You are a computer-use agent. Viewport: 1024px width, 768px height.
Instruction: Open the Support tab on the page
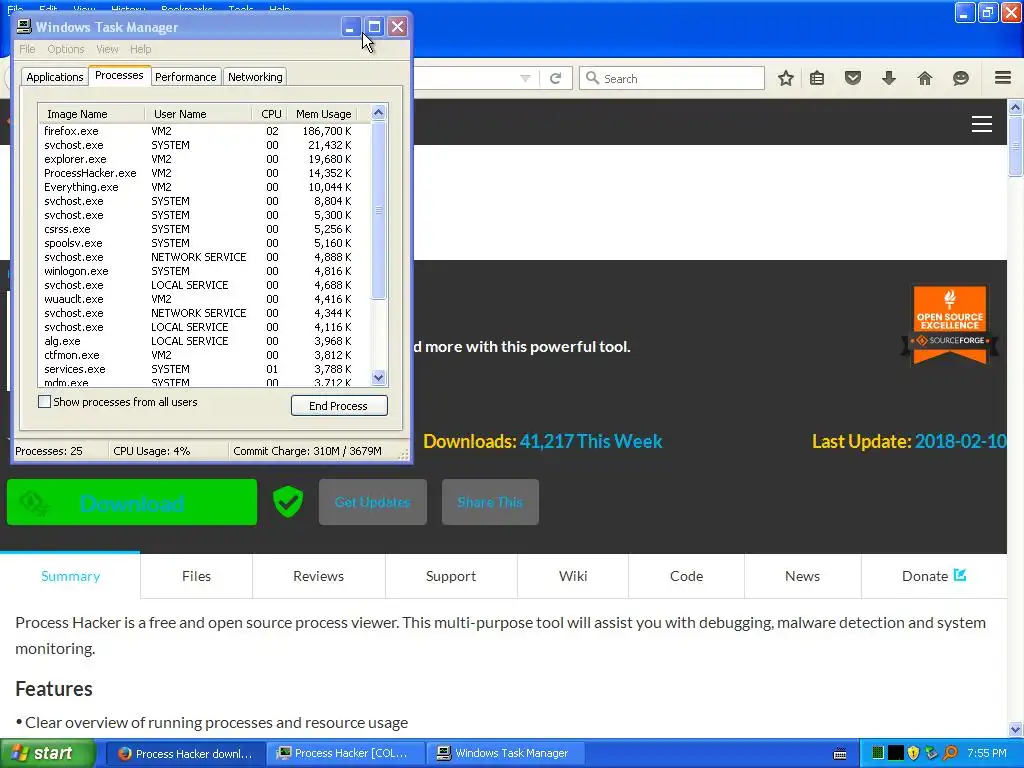[451, 576]
